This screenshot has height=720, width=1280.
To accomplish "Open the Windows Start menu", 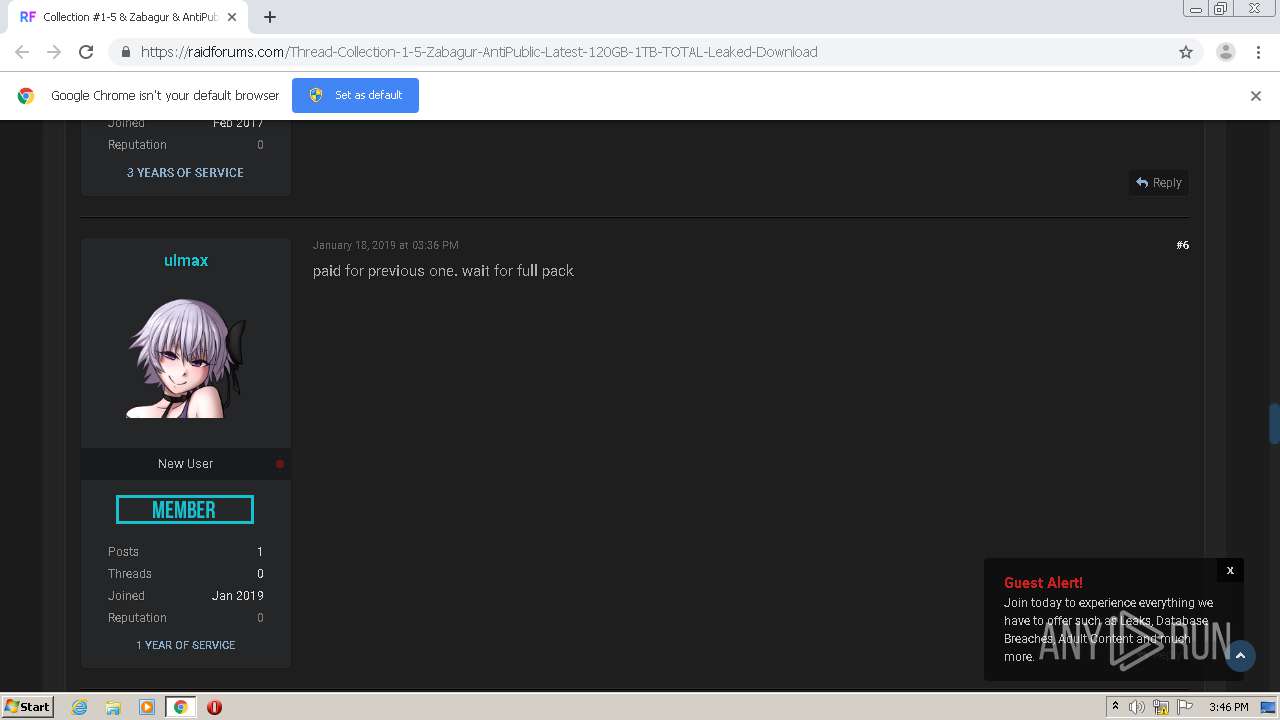I will [27, 707].
